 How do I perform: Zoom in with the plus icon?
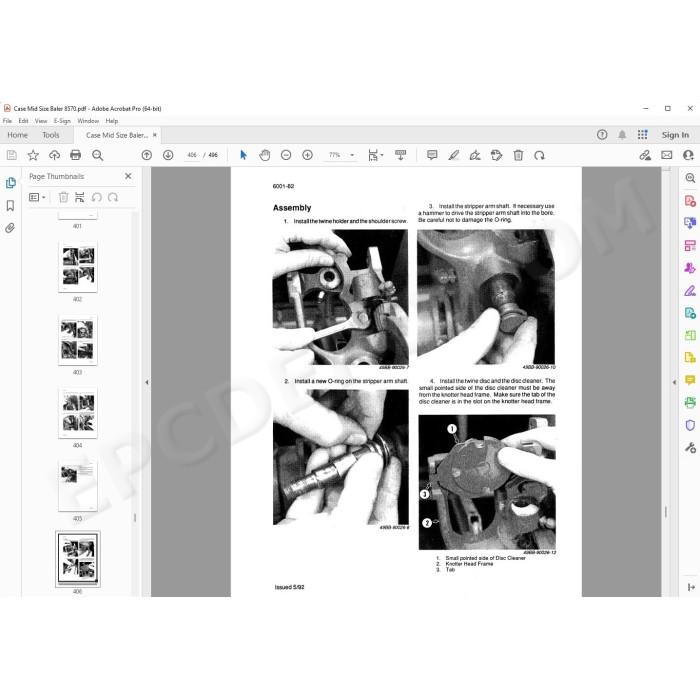coord(307,155)
